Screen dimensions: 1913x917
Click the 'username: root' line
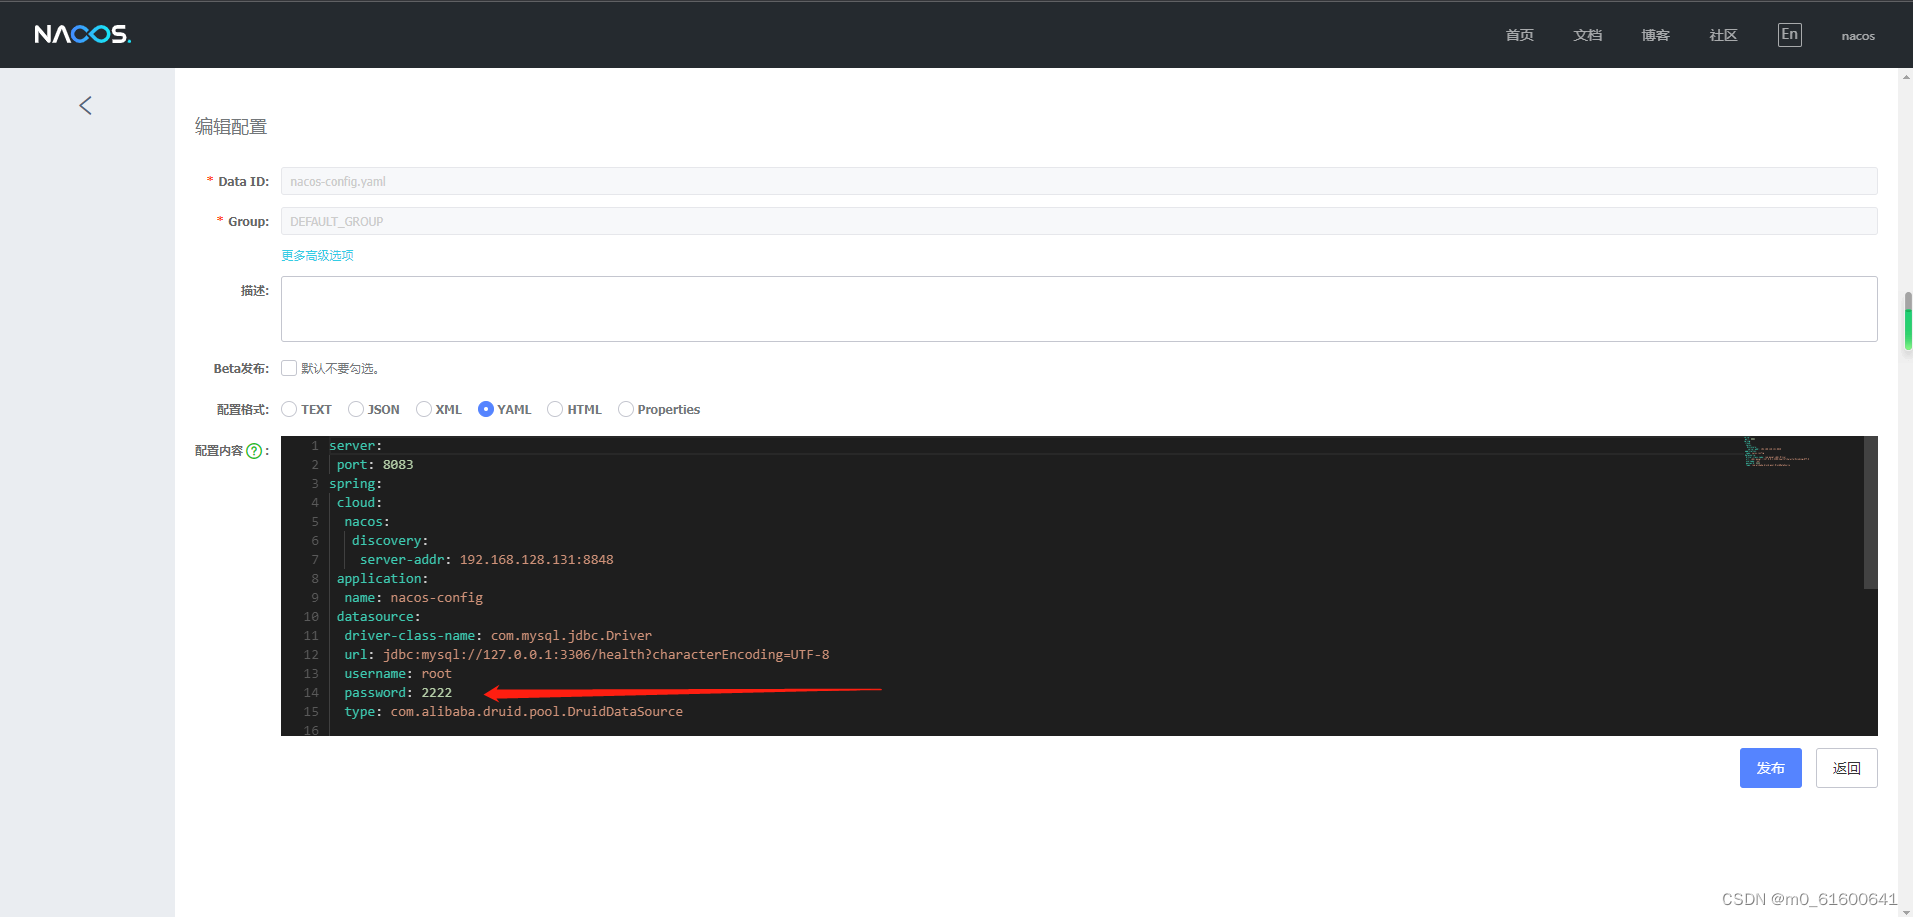pyautogui.click(x=398, y=674)
